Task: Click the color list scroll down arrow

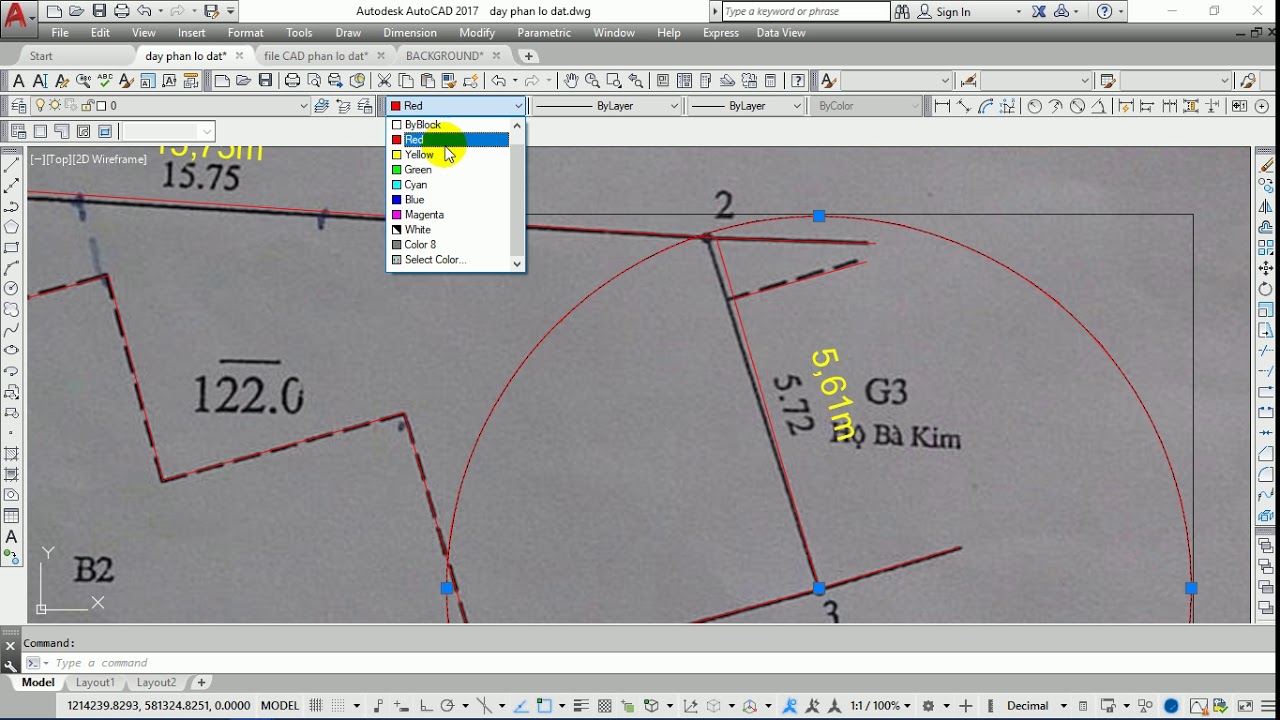Action: 517,264
